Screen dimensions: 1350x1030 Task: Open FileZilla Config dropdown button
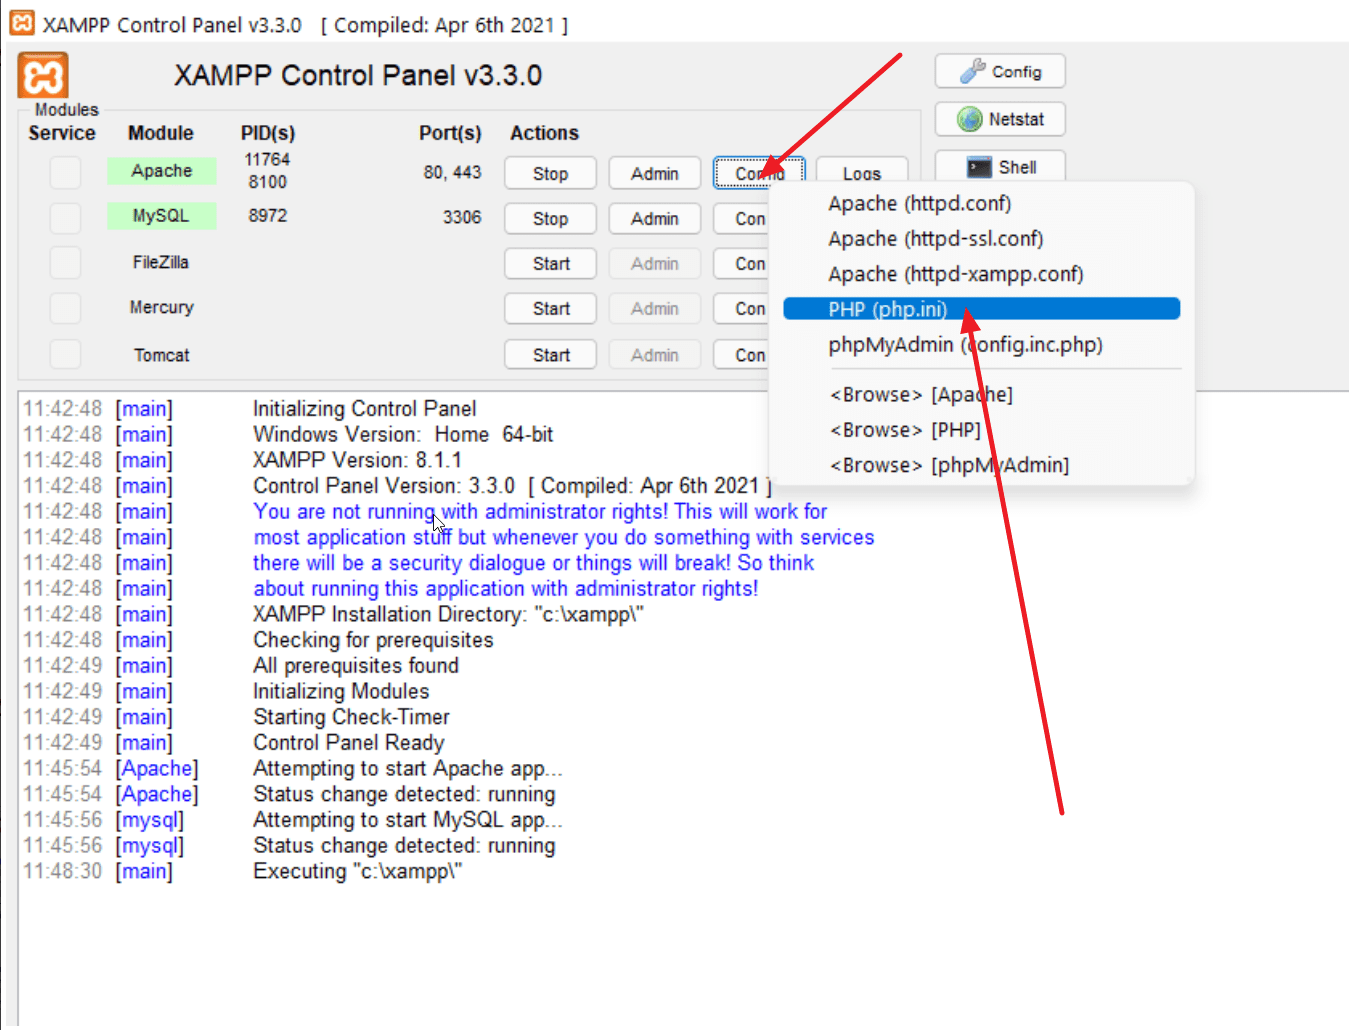(x=742, y=264)
